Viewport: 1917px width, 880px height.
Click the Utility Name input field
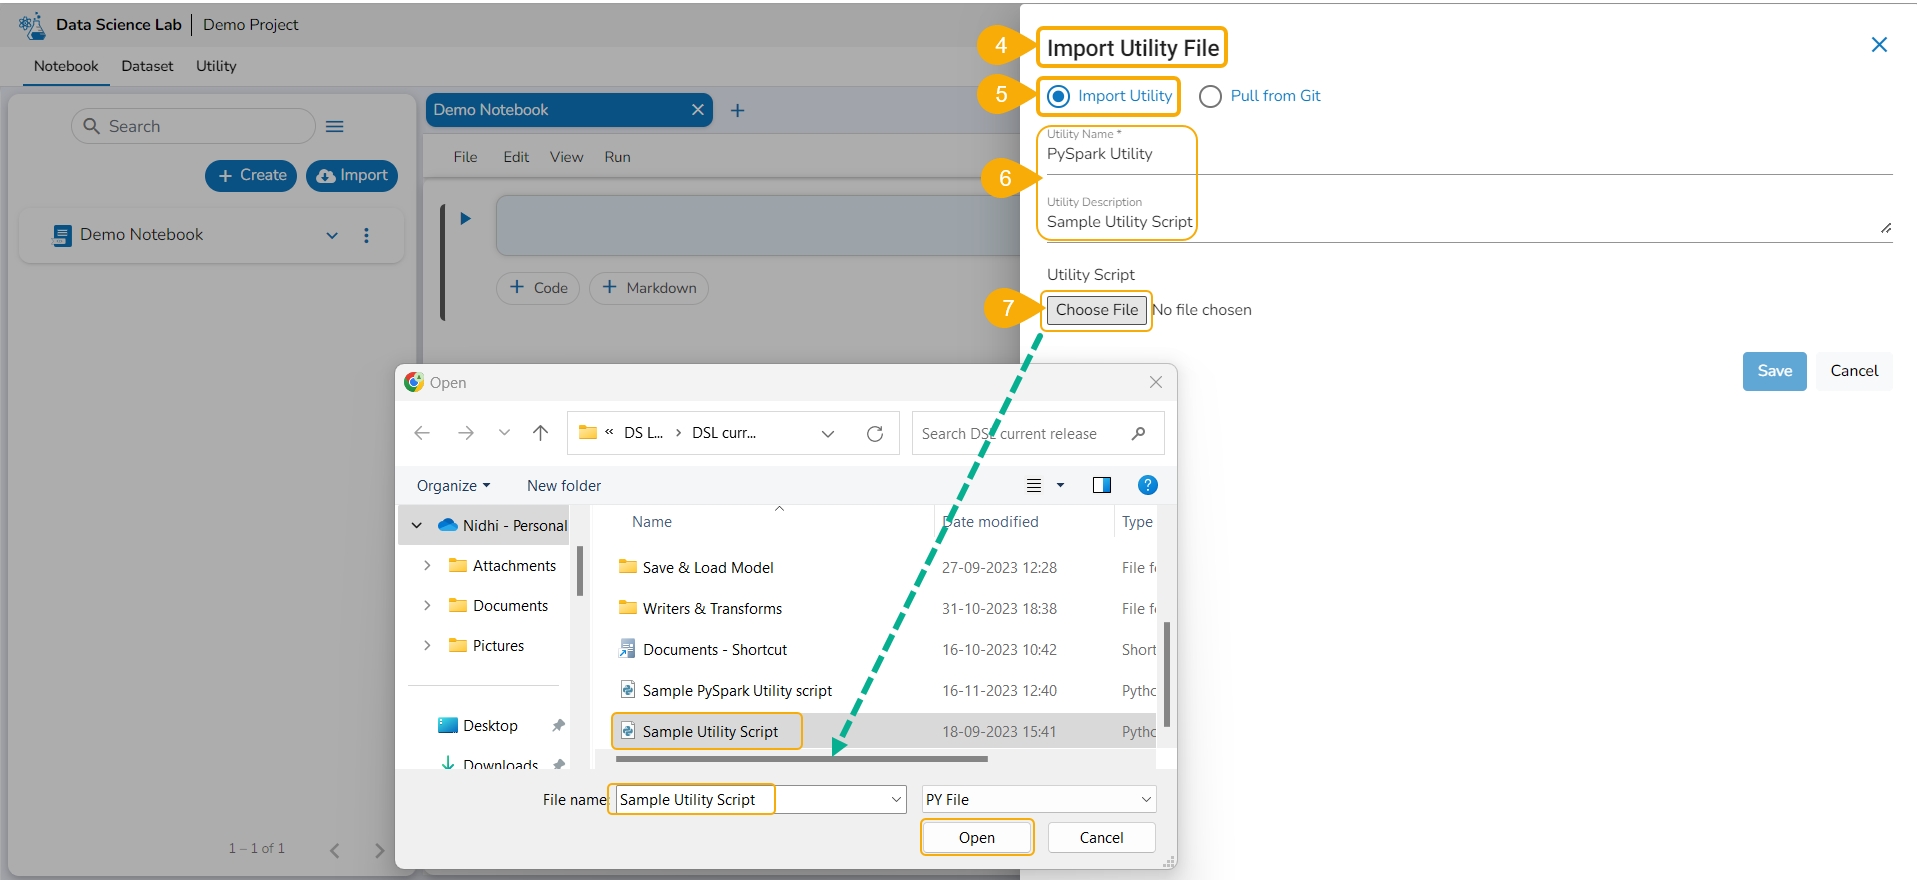click(1468, 154)
